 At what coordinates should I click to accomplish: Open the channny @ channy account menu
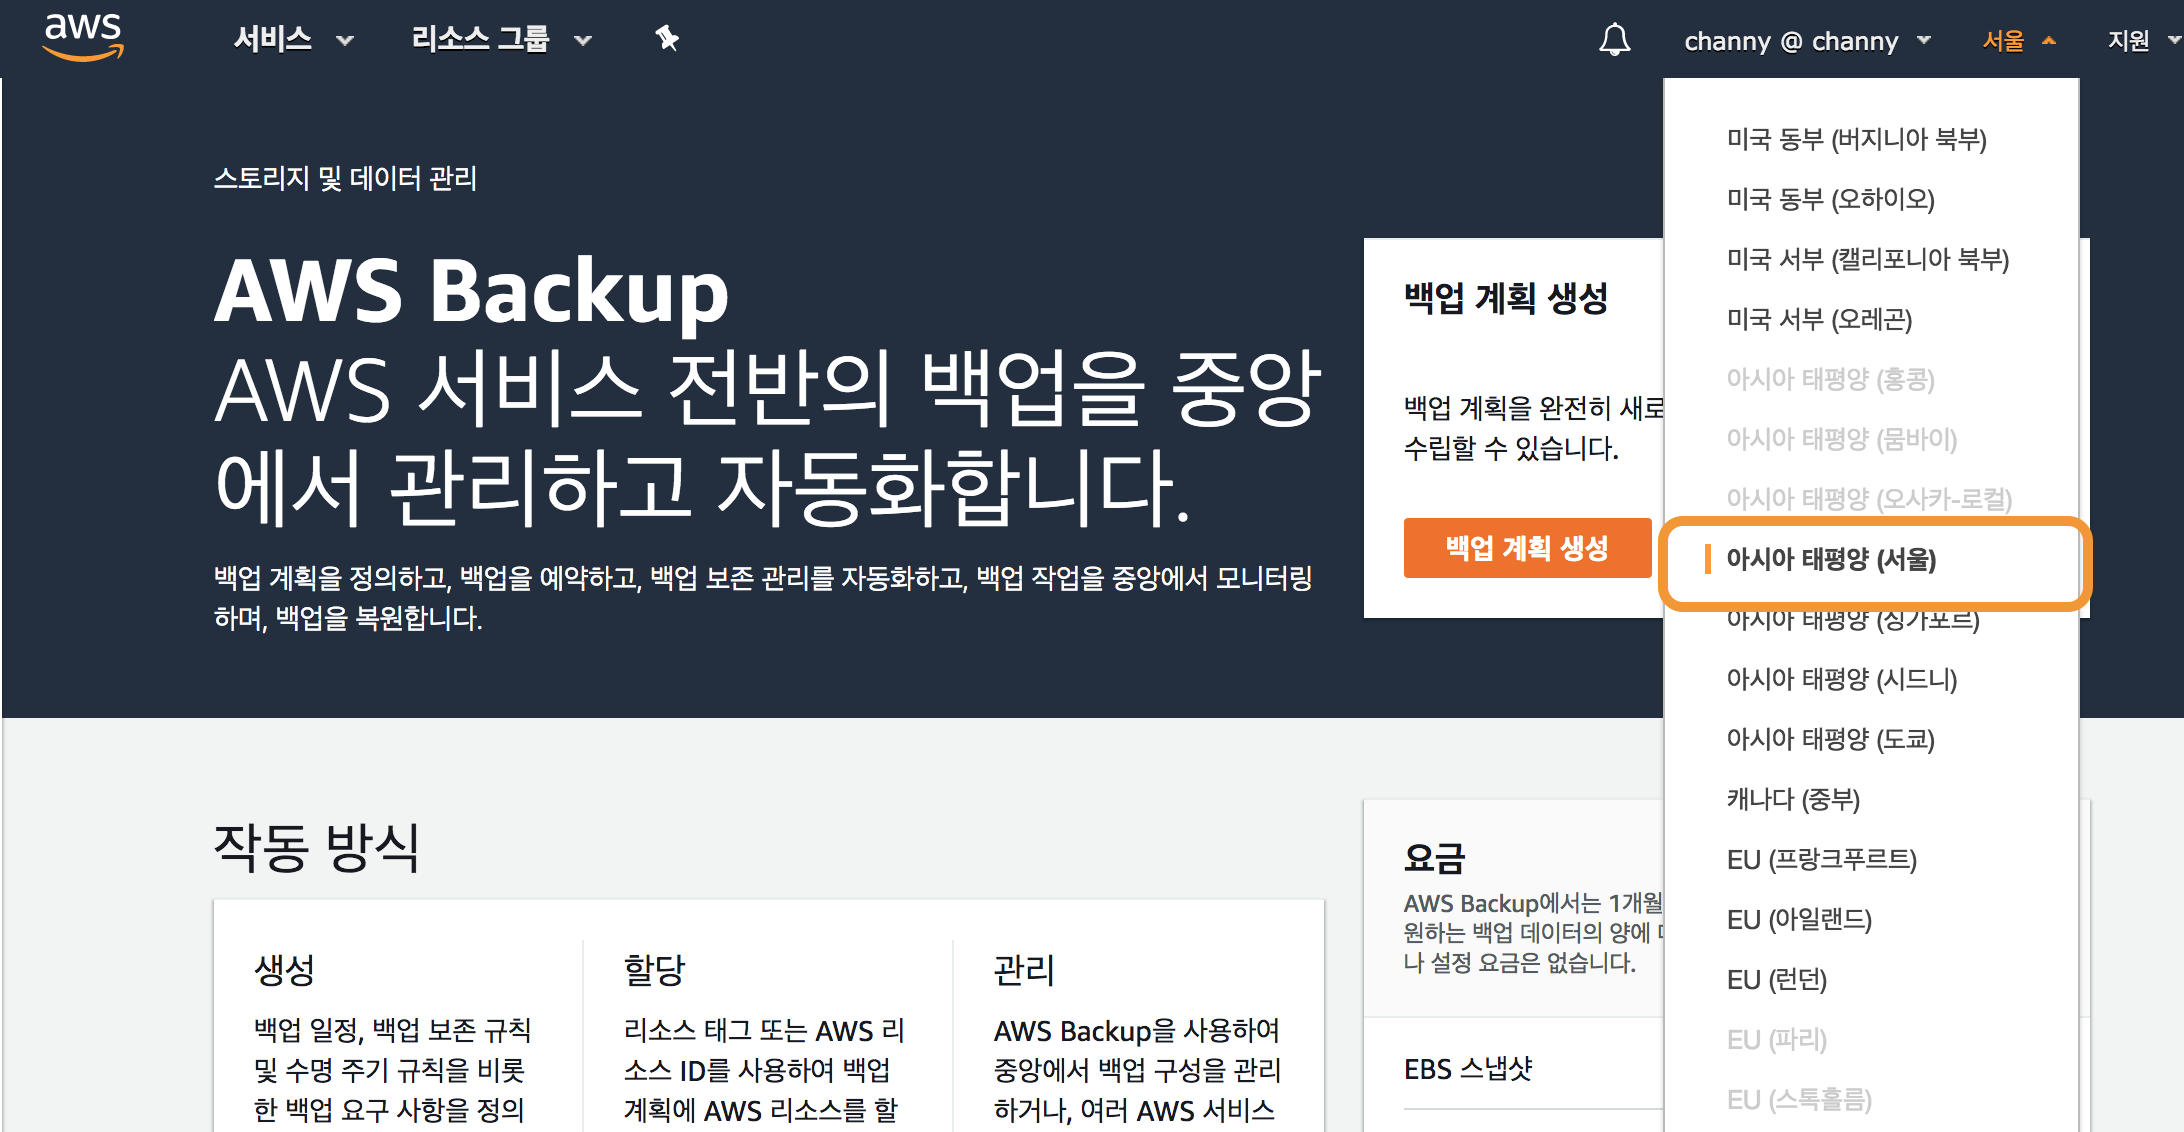[1806, 41]
